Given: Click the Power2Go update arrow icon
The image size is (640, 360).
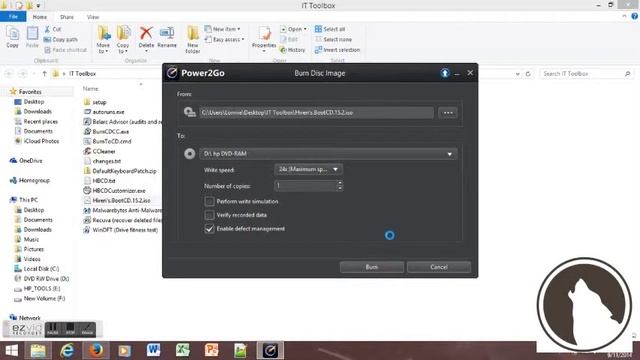Looking at the screenshot, I should tap(445, 73).
